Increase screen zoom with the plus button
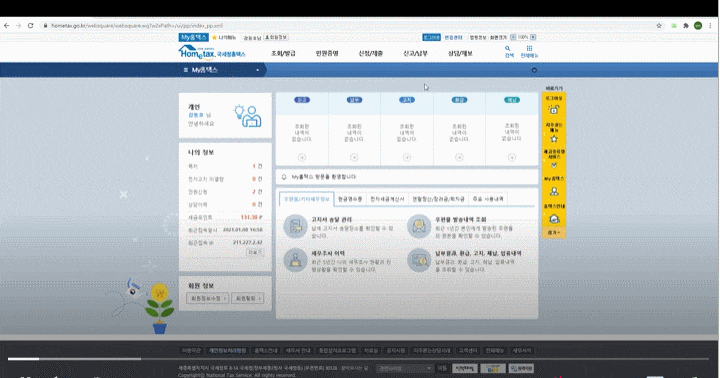The width and height of the screenshot is (720, 378). pos(533,37)
